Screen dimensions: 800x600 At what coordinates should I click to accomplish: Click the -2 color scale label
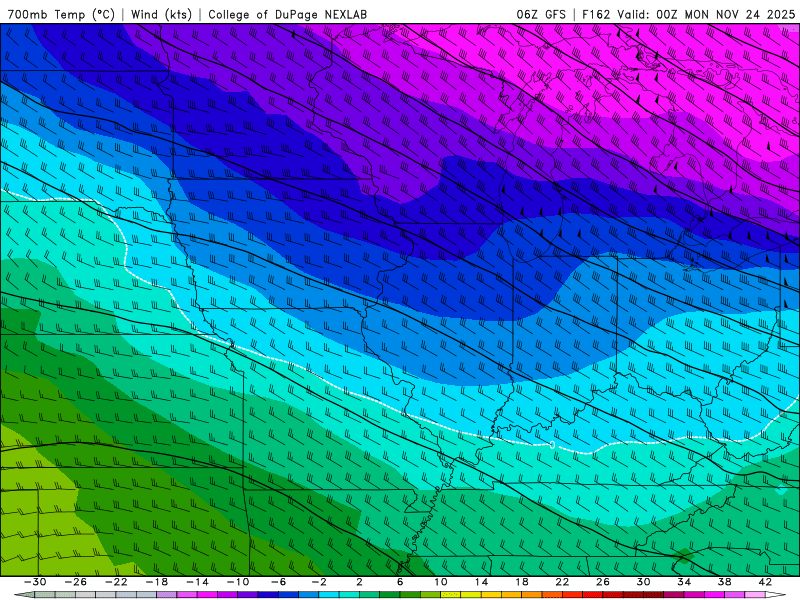click(319, 582)
